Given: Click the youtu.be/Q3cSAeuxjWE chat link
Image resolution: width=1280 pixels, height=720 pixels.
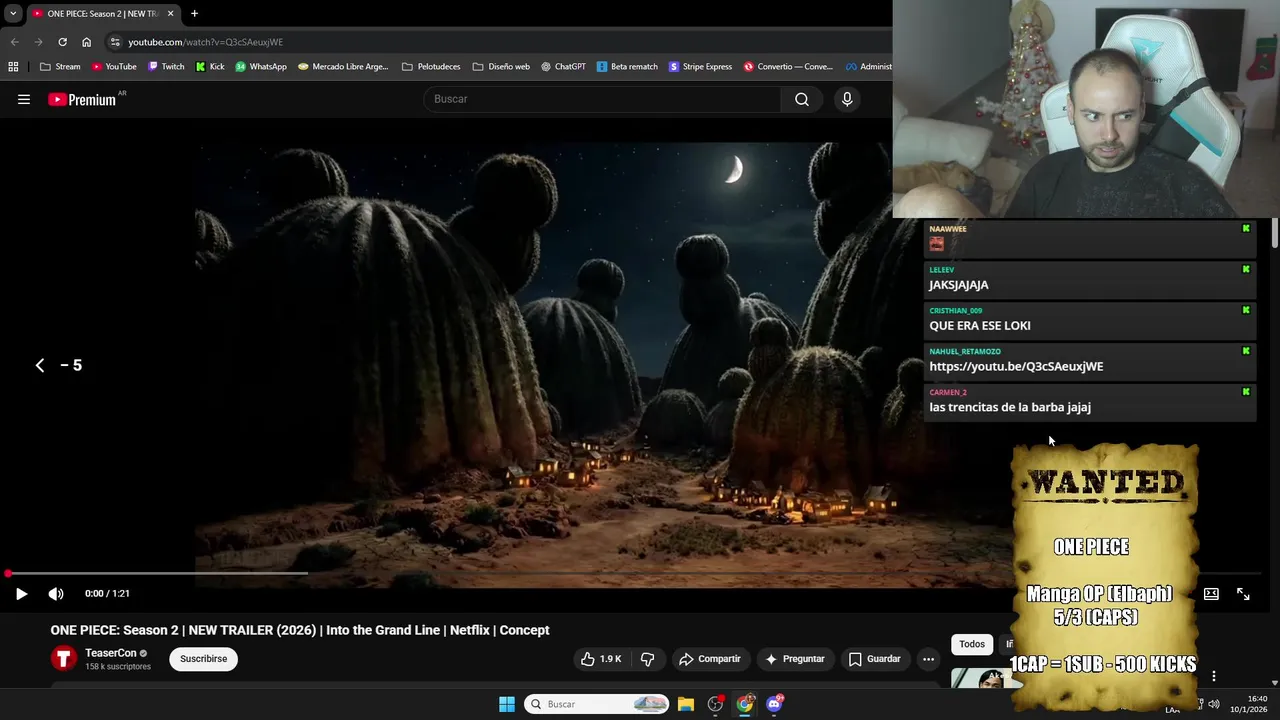Looking at the screenshot, I should point(1016,366).
